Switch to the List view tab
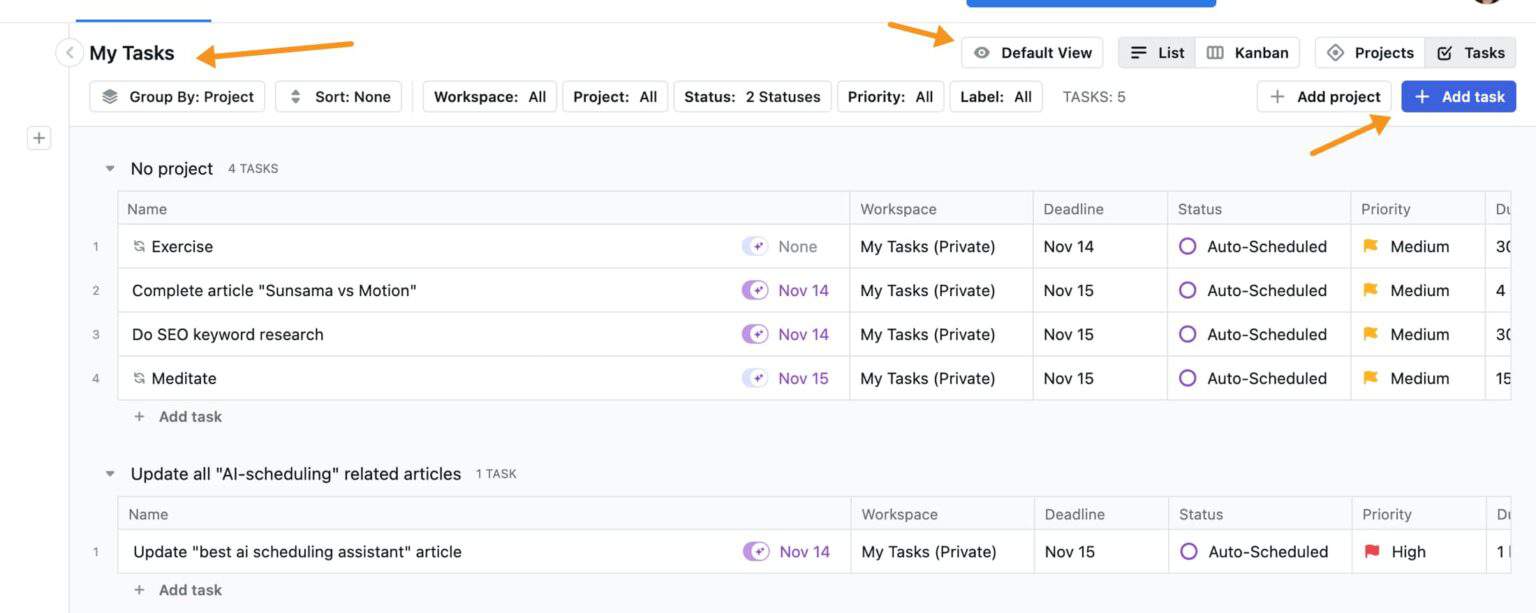The width and height of the screenshot is (1536, 613). pyautogui.click(x=1156, y=52)
